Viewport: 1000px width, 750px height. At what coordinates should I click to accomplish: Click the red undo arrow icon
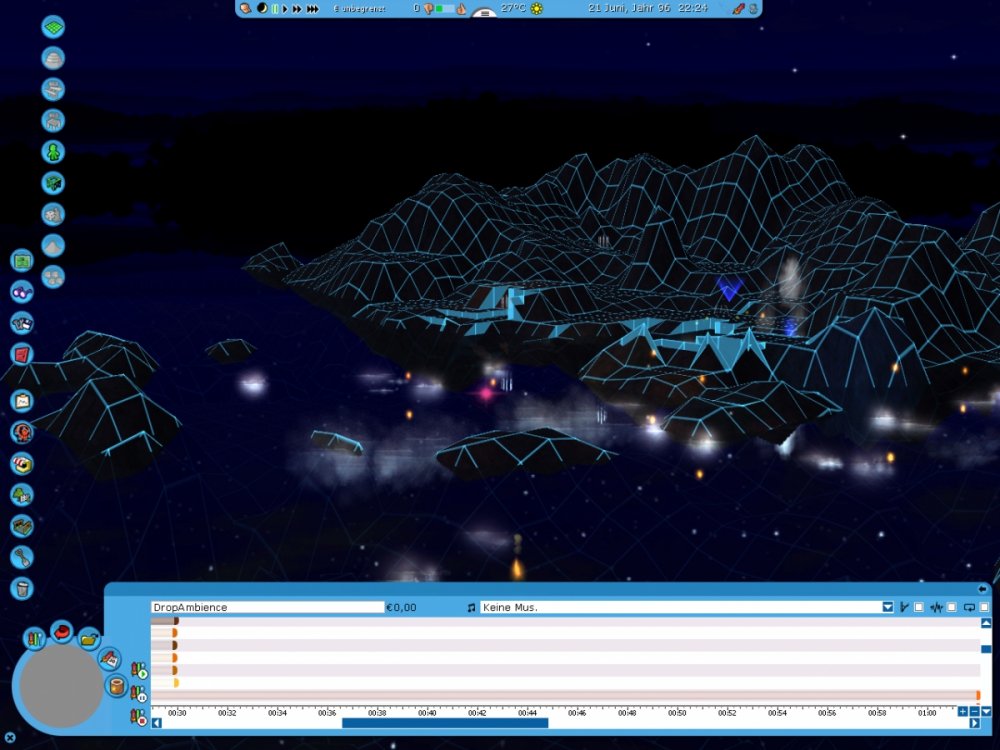click(x=62, y=631)
